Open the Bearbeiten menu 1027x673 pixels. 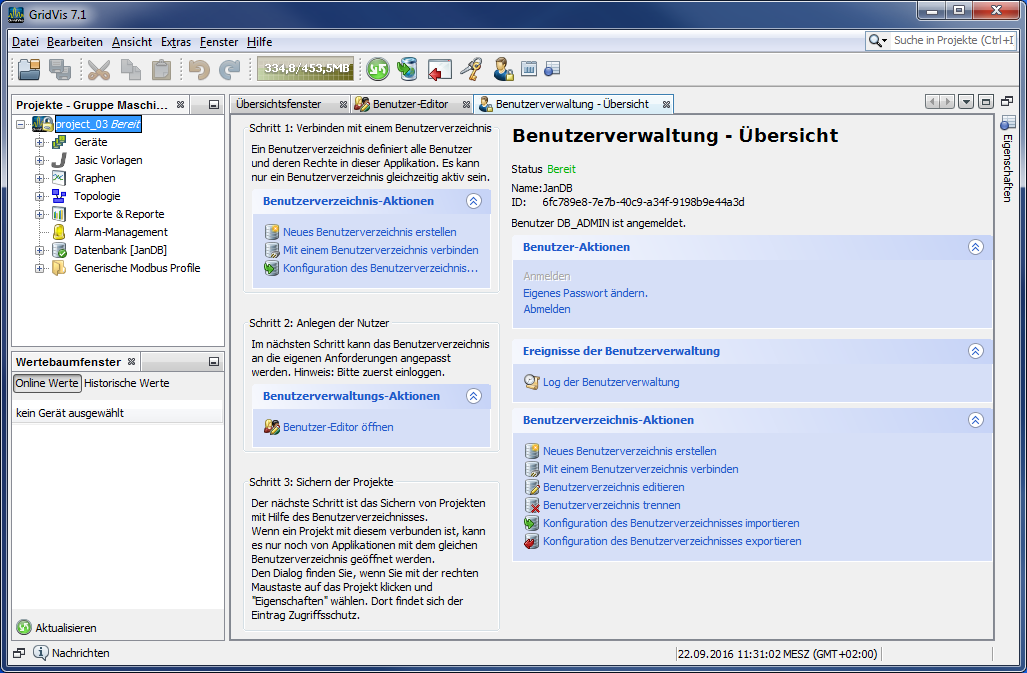tap(75, 42)
